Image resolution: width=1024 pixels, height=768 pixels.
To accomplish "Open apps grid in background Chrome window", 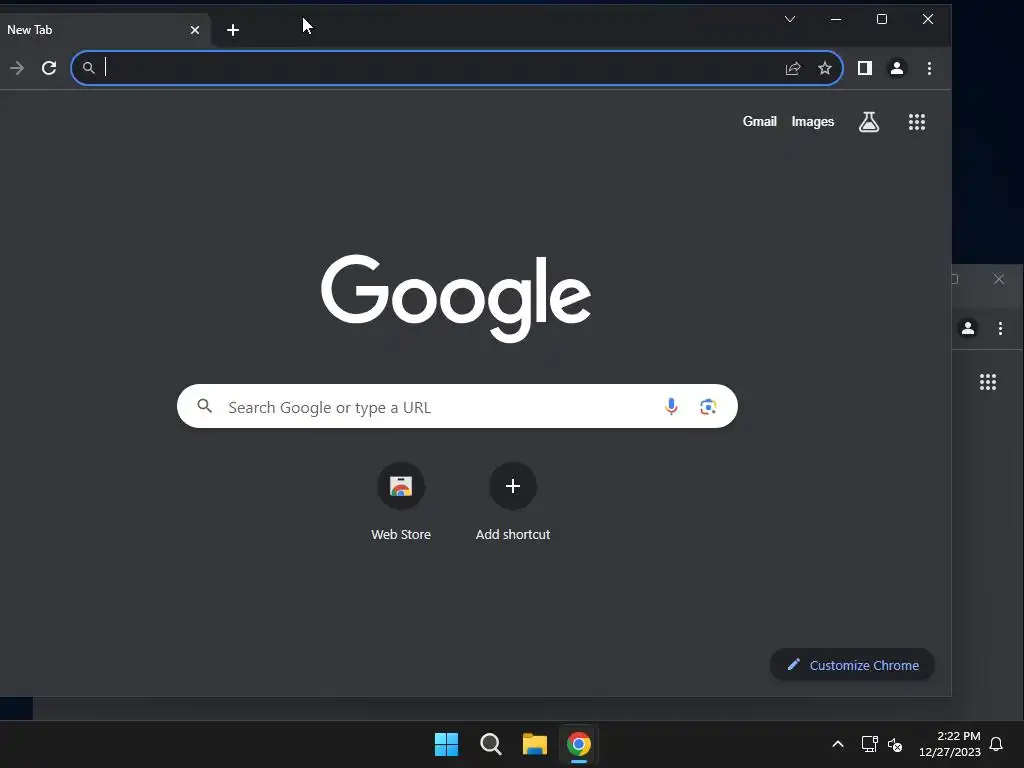I will coord(988,382).
